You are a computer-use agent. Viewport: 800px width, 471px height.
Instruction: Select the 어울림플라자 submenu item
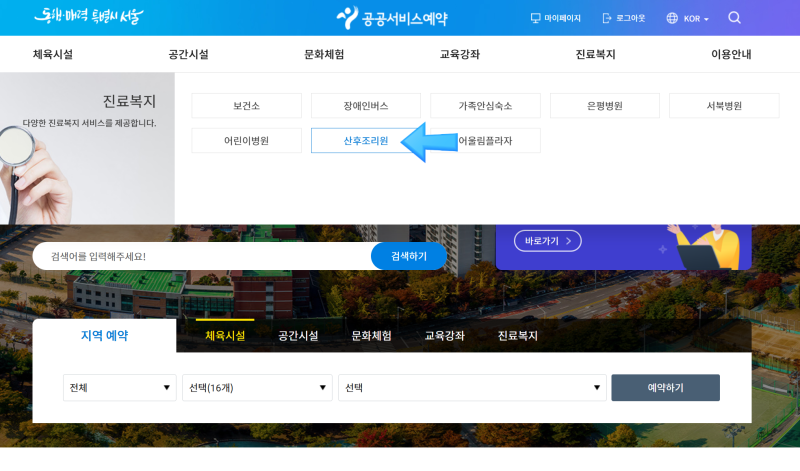(485, 140)
